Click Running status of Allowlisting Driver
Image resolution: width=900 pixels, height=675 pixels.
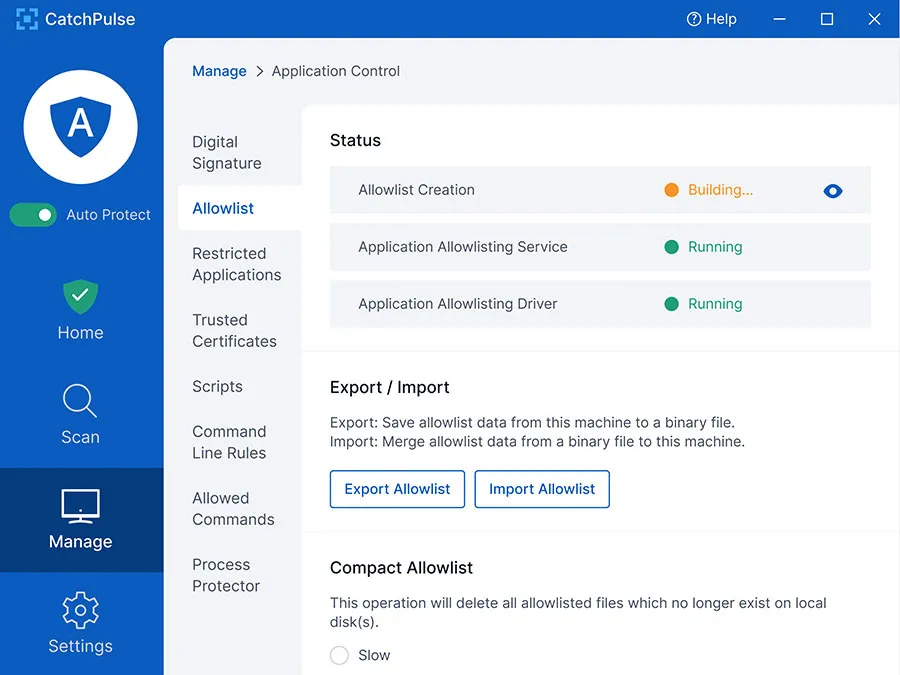click(x=715, y=304)
